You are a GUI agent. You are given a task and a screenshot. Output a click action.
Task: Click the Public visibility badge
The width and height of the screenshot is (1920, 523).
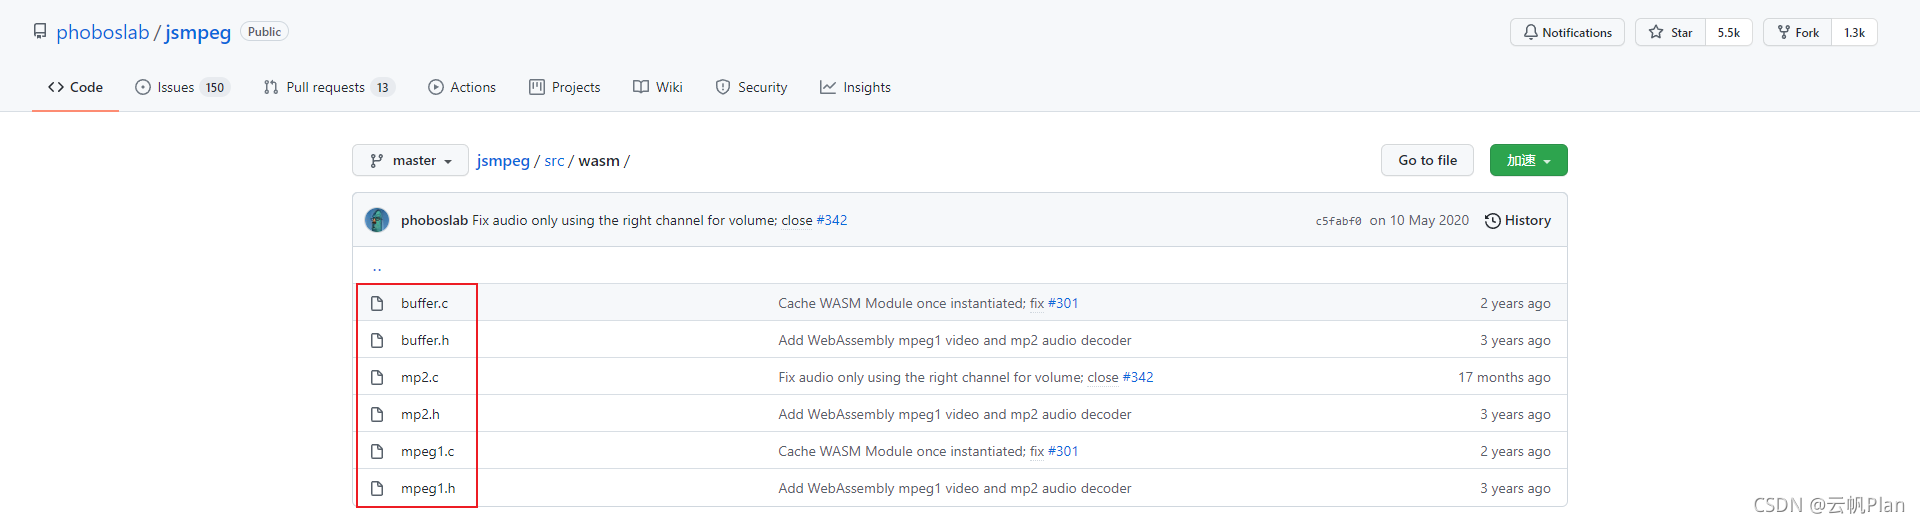point(264,32)
